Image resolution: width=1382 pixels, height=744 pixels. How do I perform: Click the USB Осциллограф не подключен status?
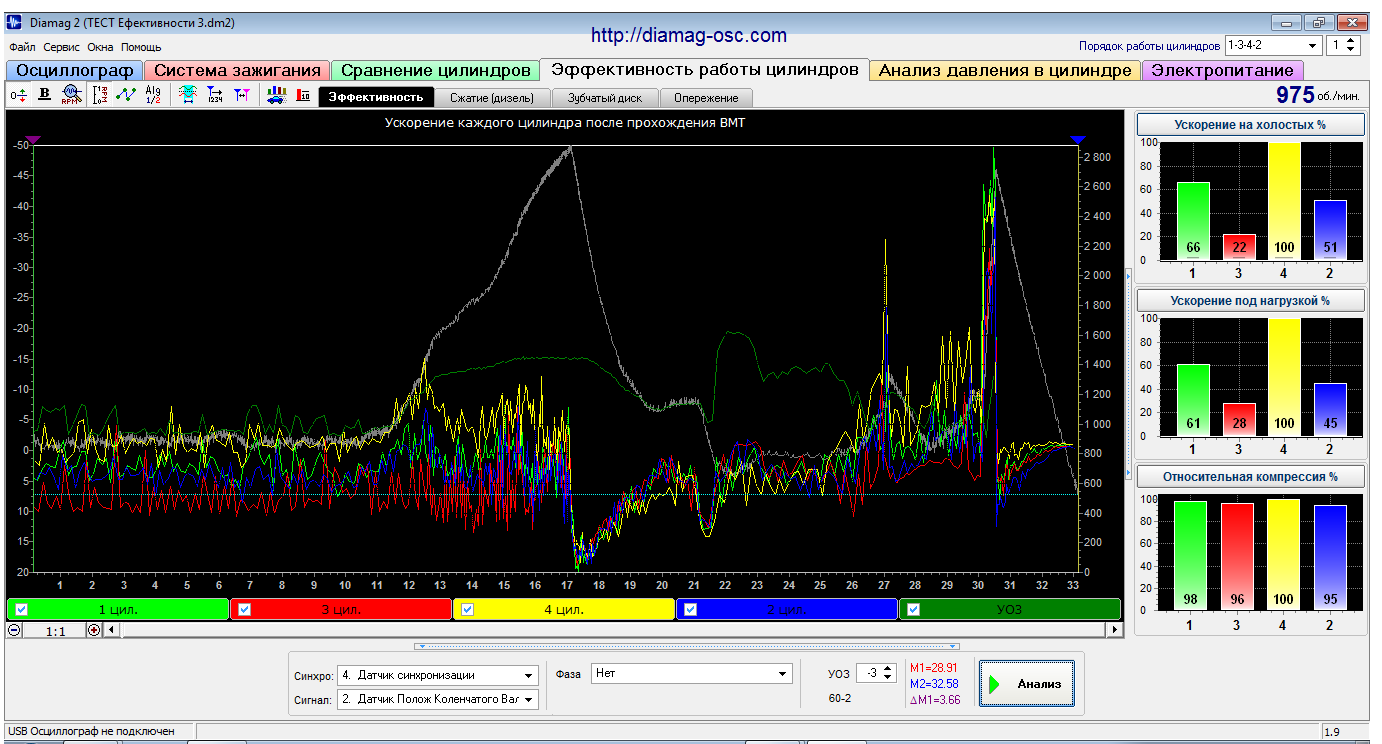click(x=91, y=731)
